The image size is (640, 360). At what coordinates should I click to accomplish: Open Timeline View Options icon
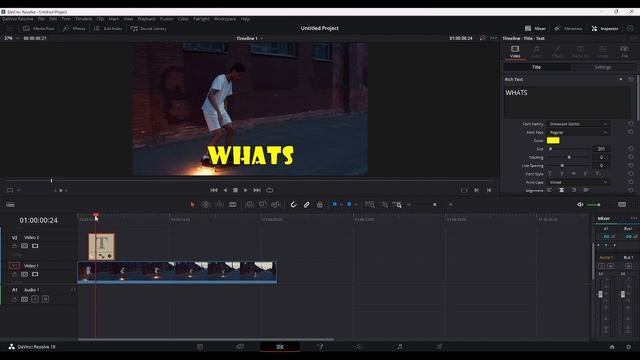10,204
